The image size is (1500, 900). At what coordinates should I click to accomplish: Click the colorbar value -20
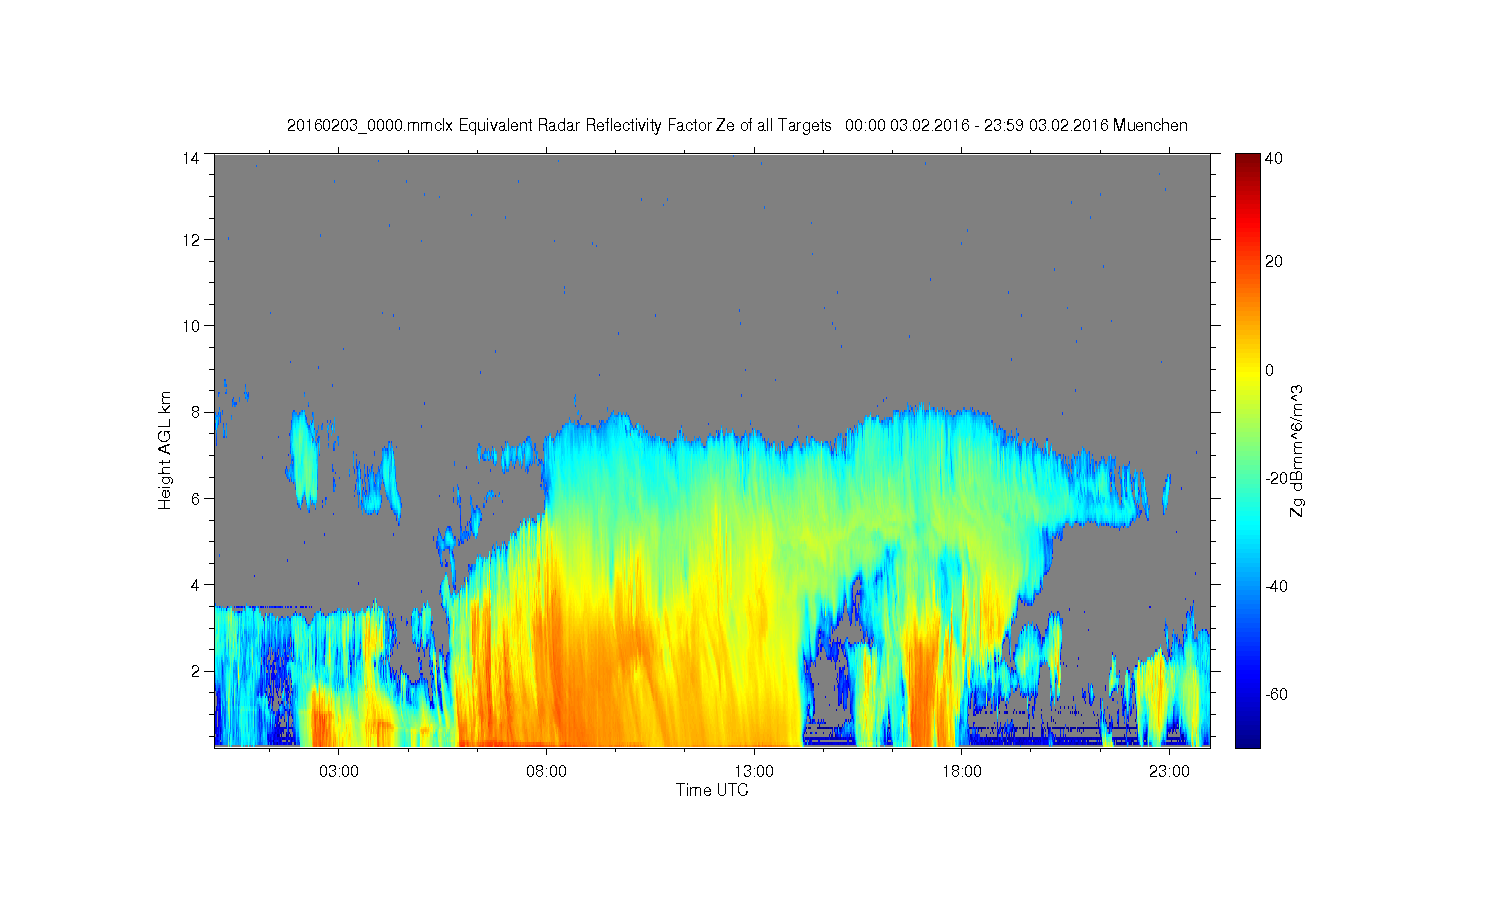[1276, 478]
